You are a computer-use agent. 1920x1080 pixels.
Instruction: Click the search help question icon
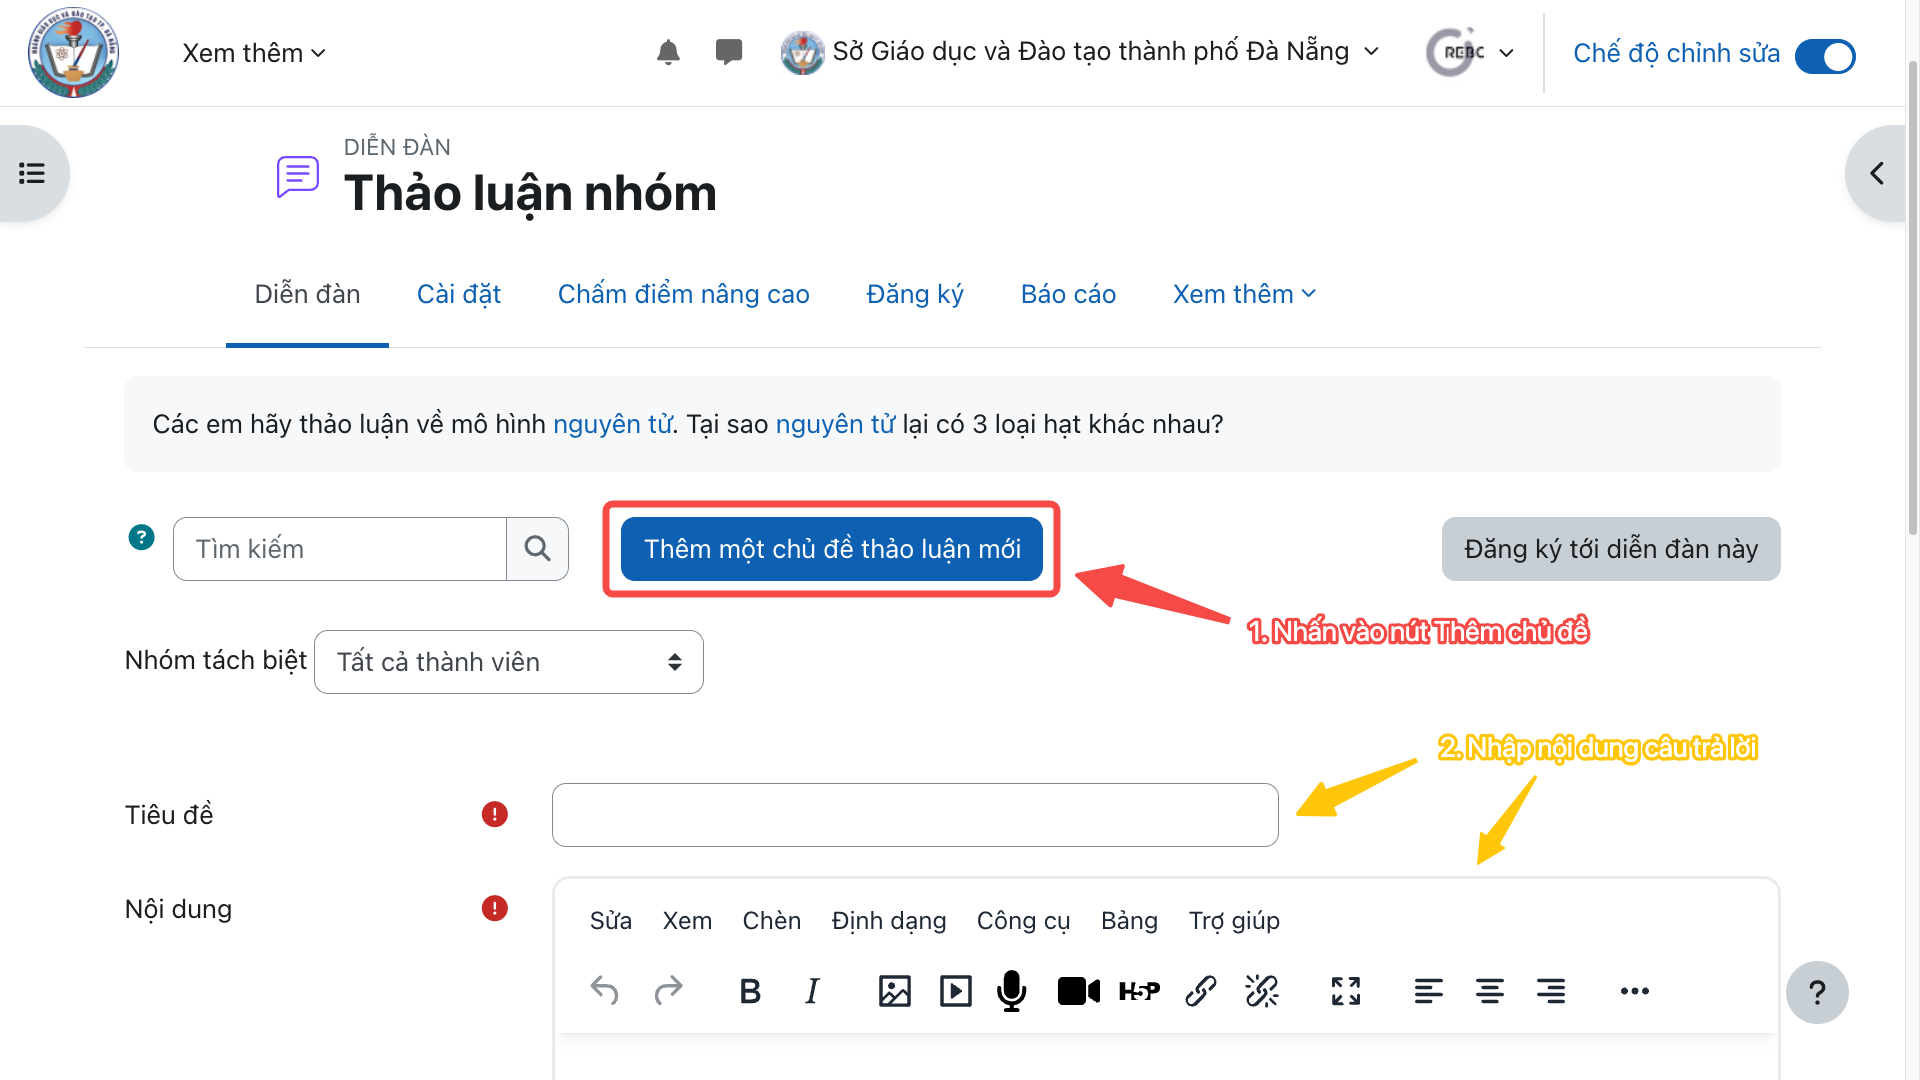point(142,538)
